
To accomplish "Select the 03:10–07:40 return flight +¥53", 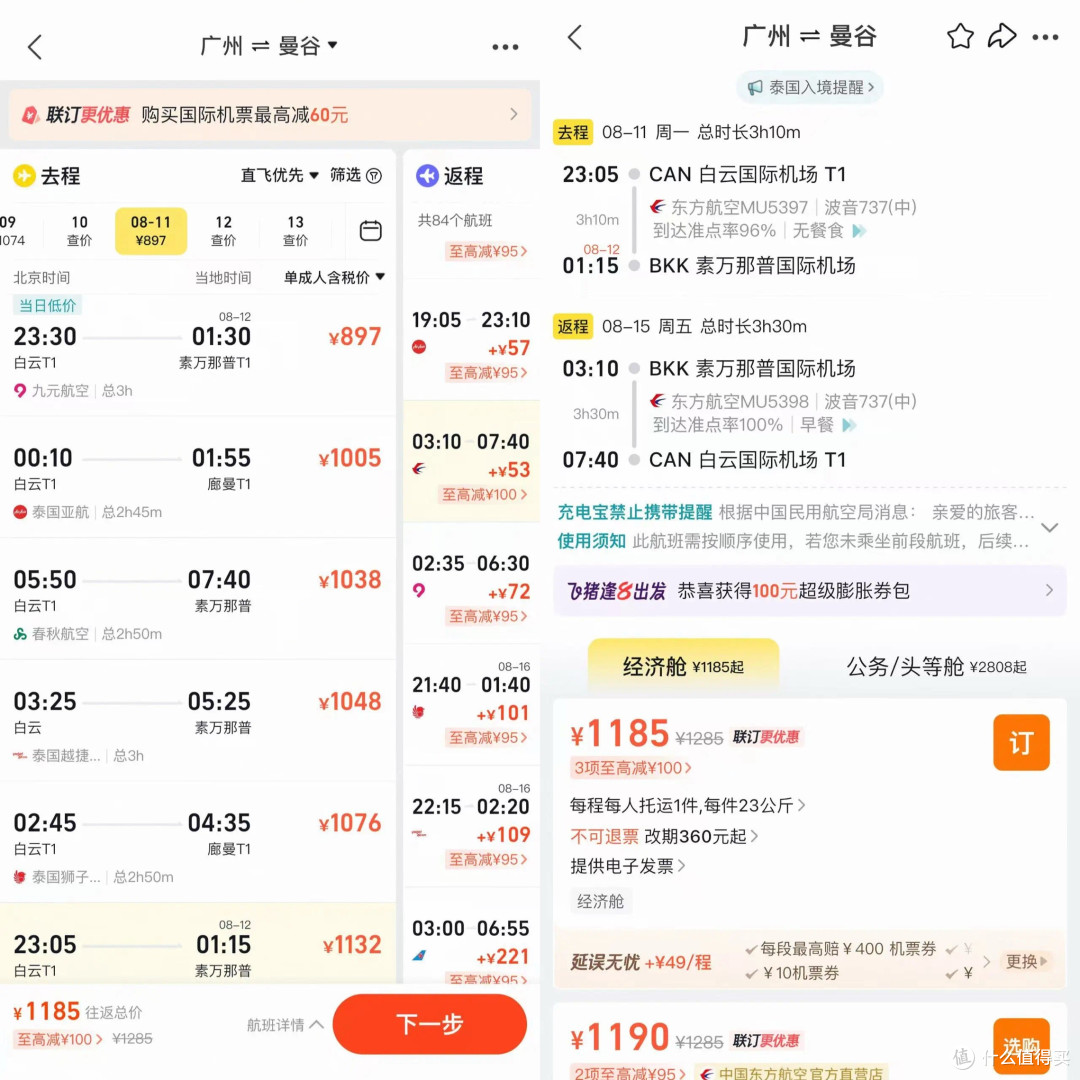I will [472, 461].
